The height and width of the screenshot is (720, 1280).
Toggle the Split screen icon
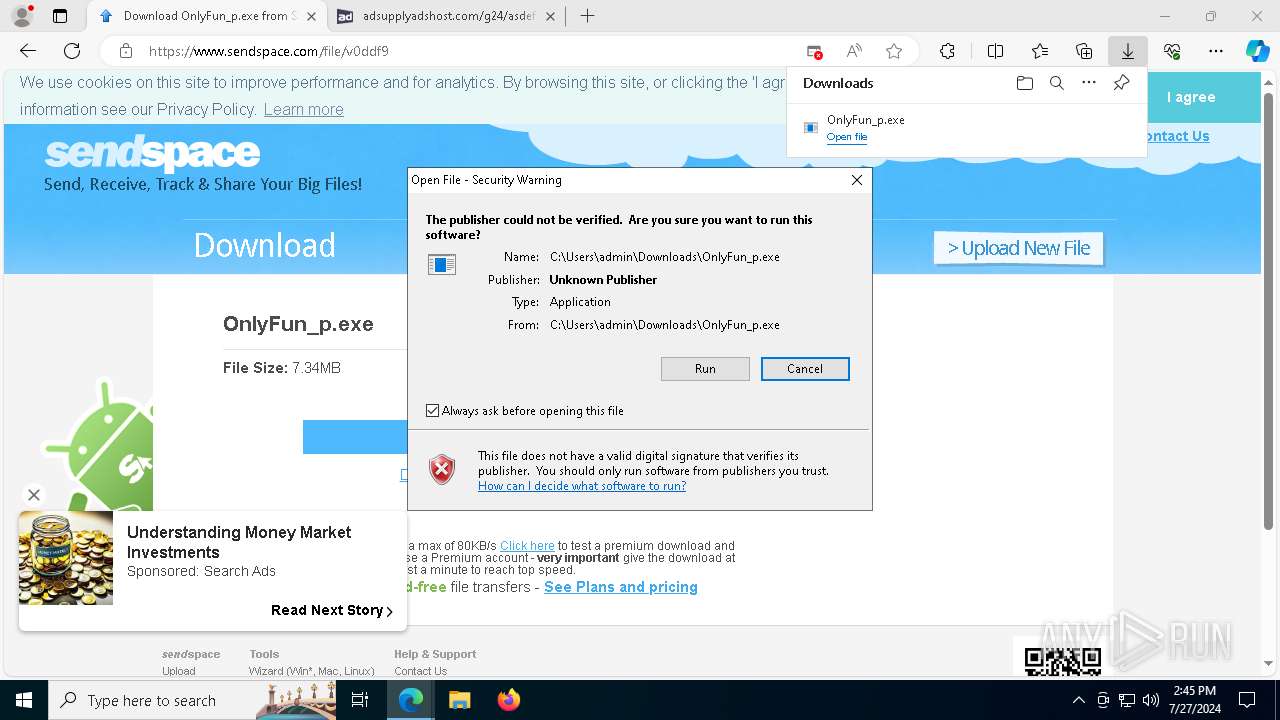(x=995, y=51)
